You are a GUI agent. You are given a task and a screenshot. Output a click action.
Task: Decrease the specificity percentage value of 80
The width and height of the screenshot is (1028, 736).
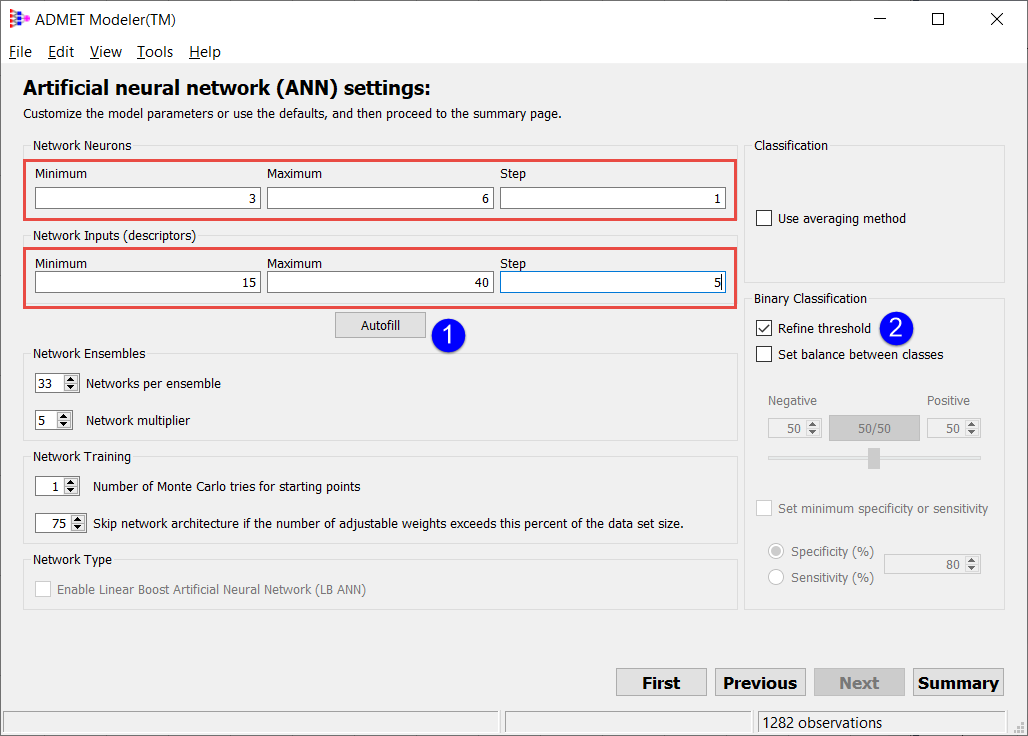coord(972,568)
